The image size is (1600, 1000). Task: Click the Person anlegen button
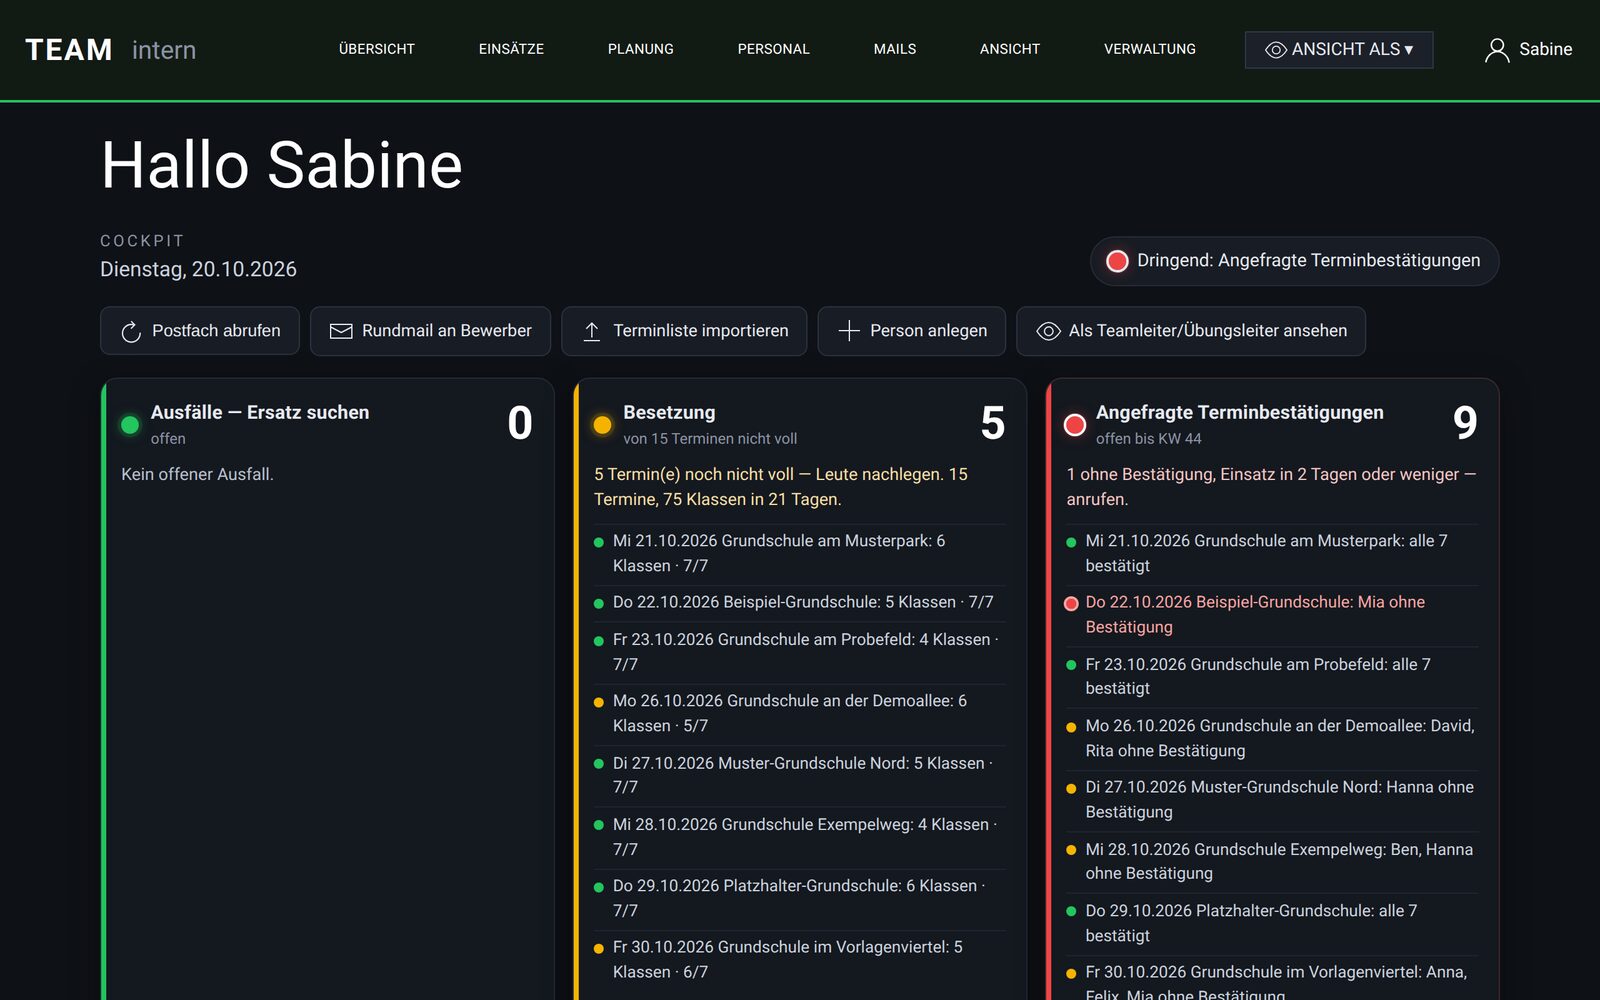912,331
